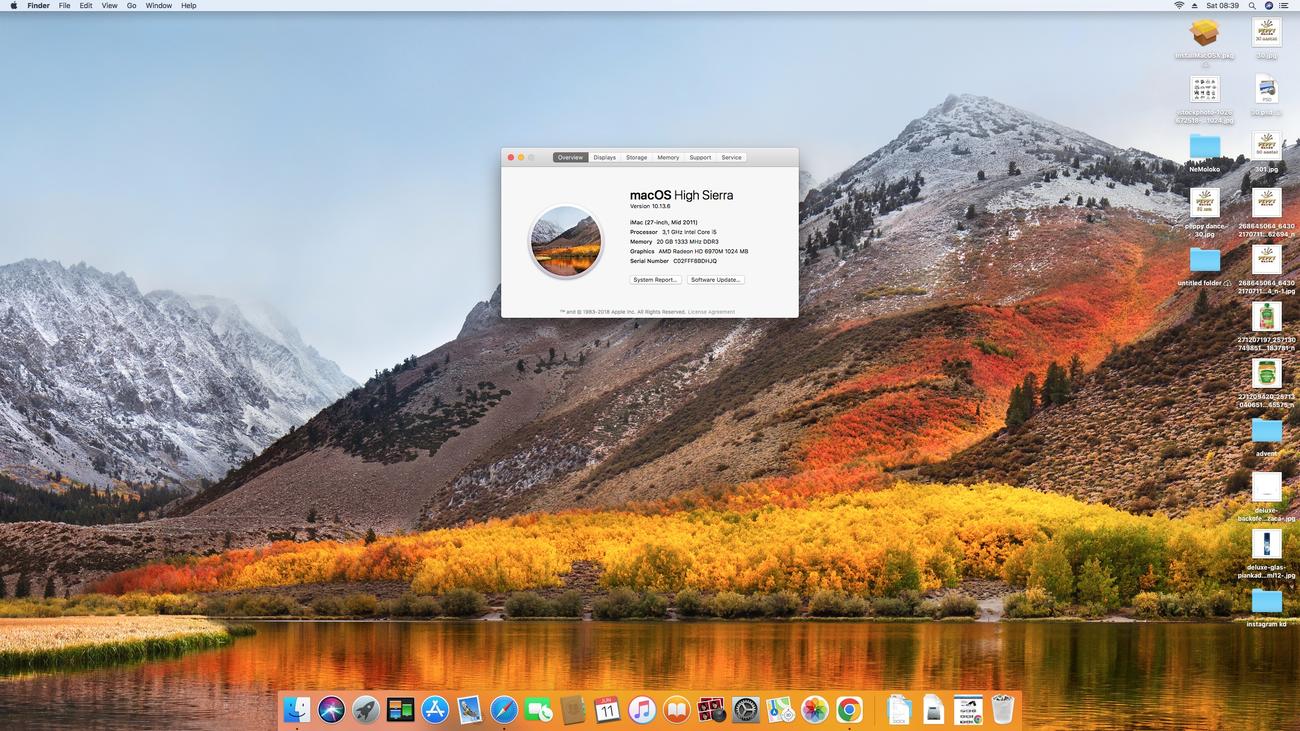This screenshot has height=731, width=1300.
Task: Open the documents stack in Dock
Action: tap(898, 710)
